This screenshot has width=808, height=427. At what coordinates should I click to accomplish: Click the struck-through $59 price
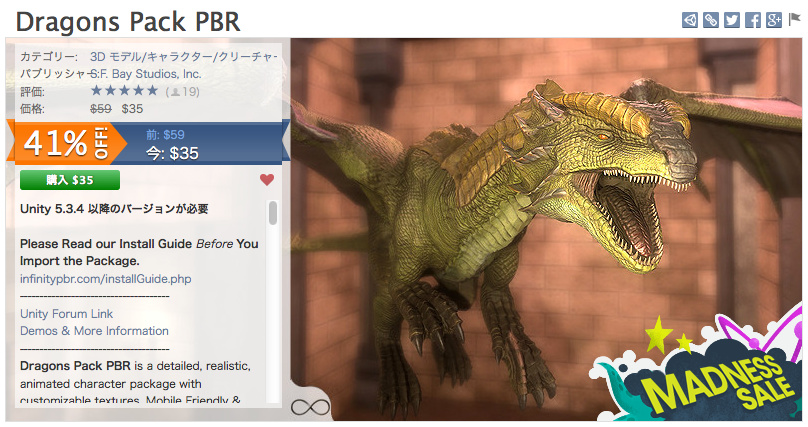pyautogui.click(x=101, y=109)
